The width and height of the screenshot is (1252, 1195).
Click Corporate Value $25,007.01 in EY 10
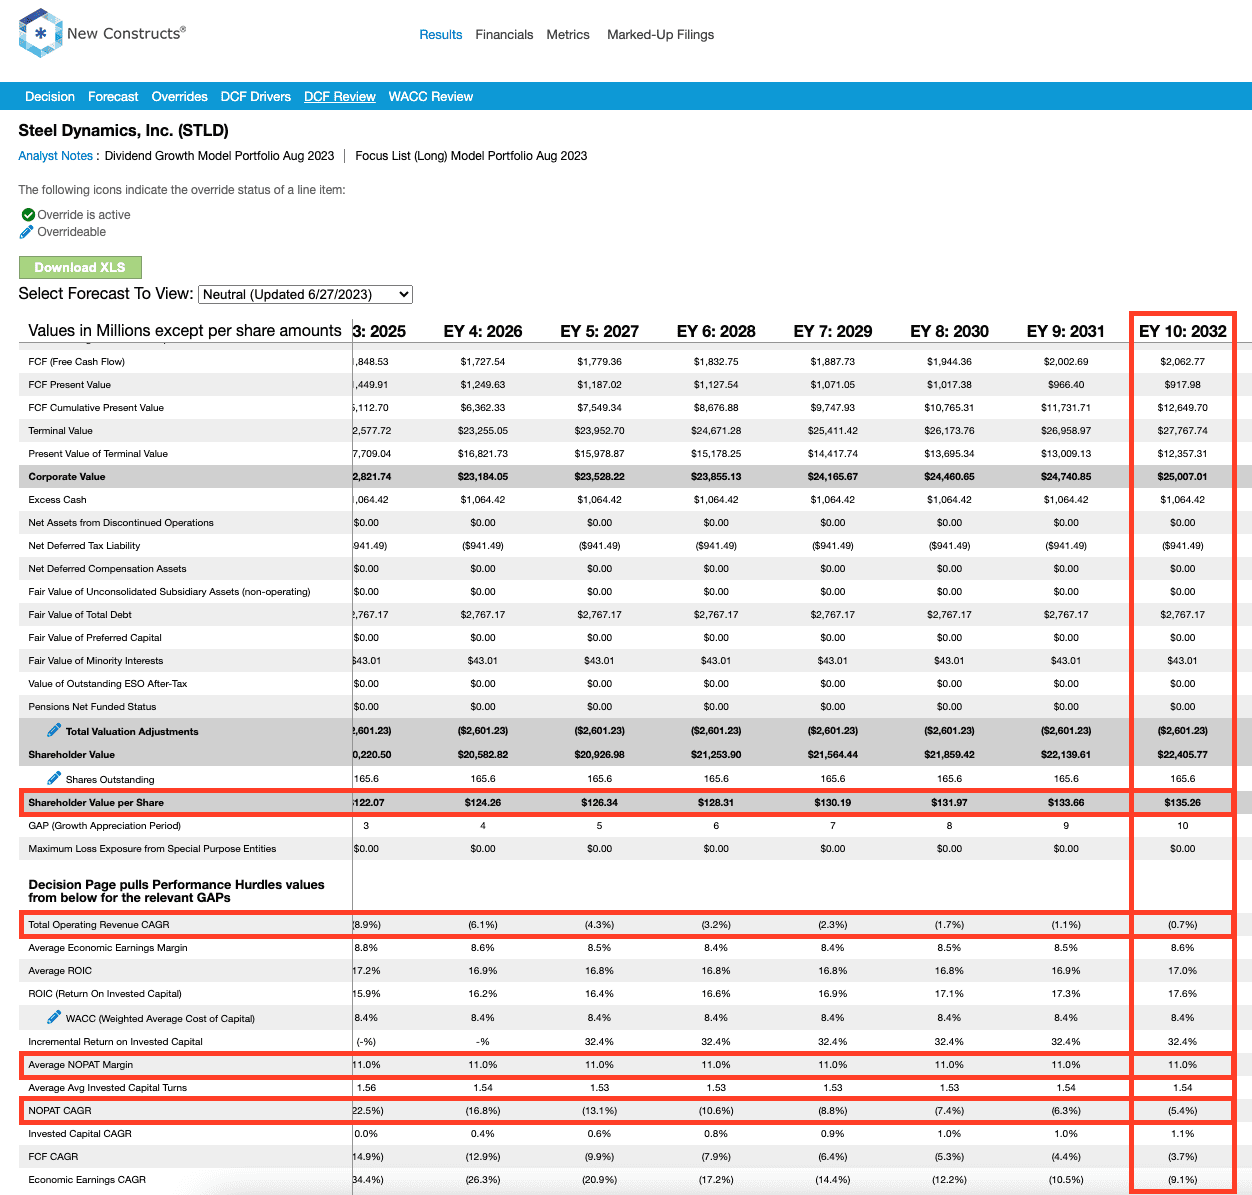1183,477
